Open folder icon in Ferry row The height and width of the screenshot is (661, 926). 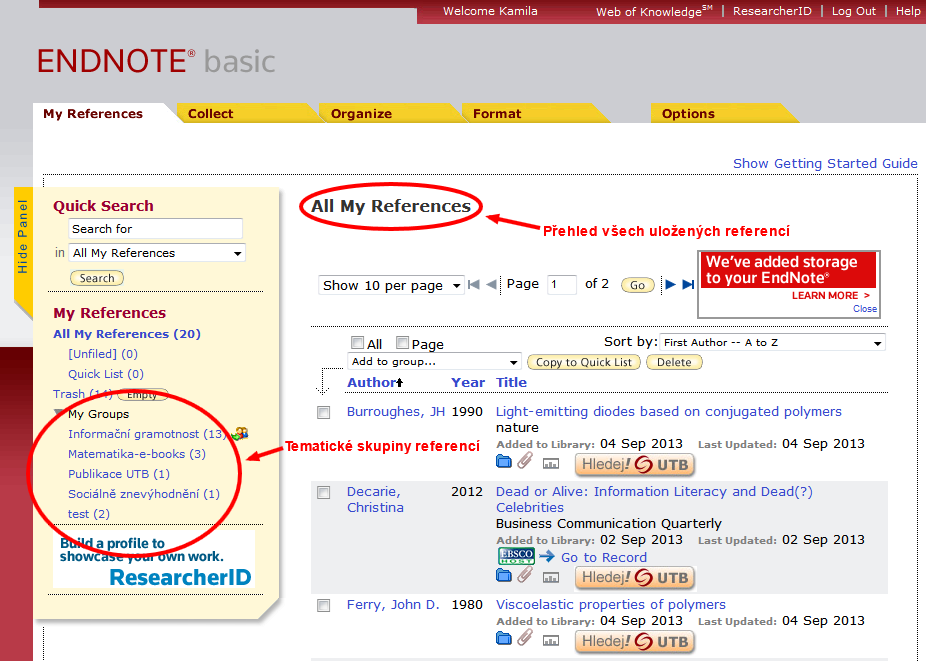(x=504, y=638)
